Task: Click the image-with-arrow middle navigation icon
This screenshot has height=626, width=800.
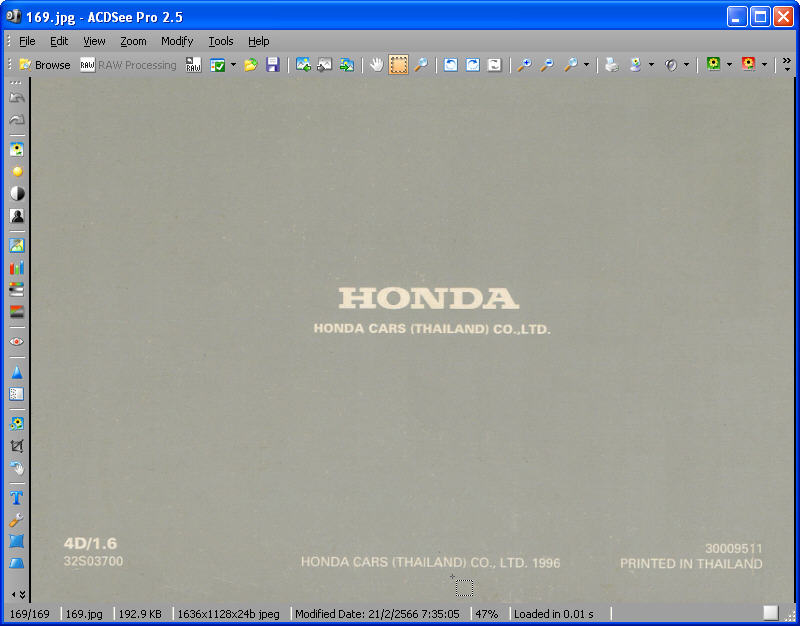Action: coord(324,65)
